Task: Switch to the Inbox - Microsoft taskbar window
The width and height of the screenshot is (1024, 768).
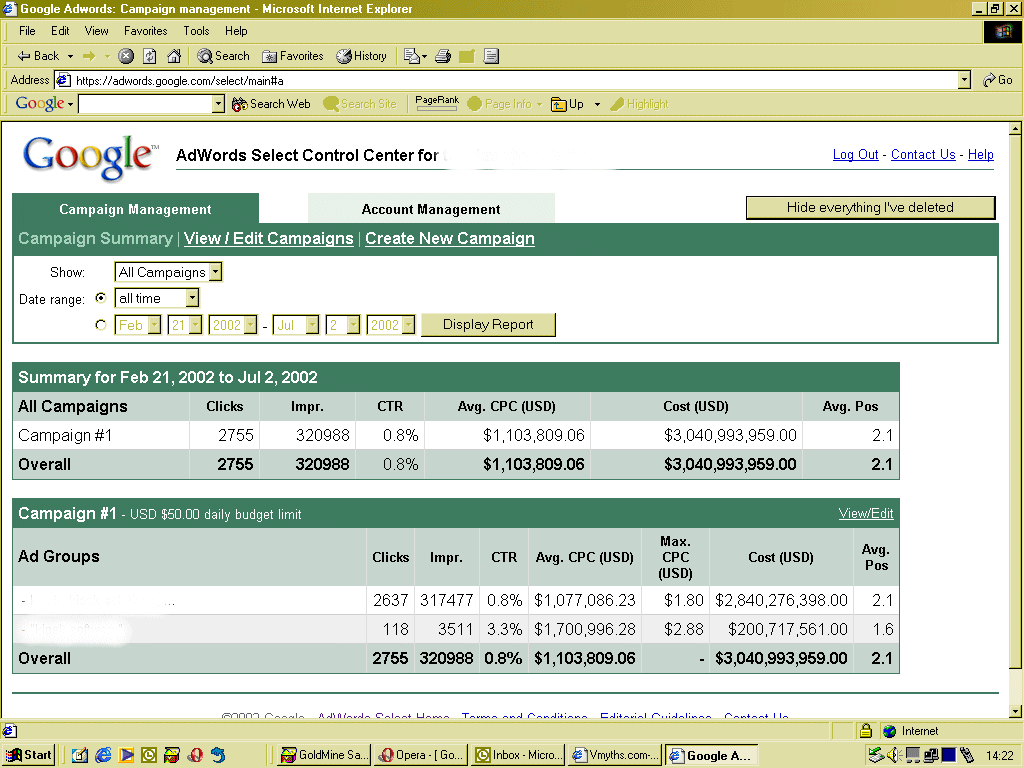Action: pyautogui.click(x=519, y=755)
